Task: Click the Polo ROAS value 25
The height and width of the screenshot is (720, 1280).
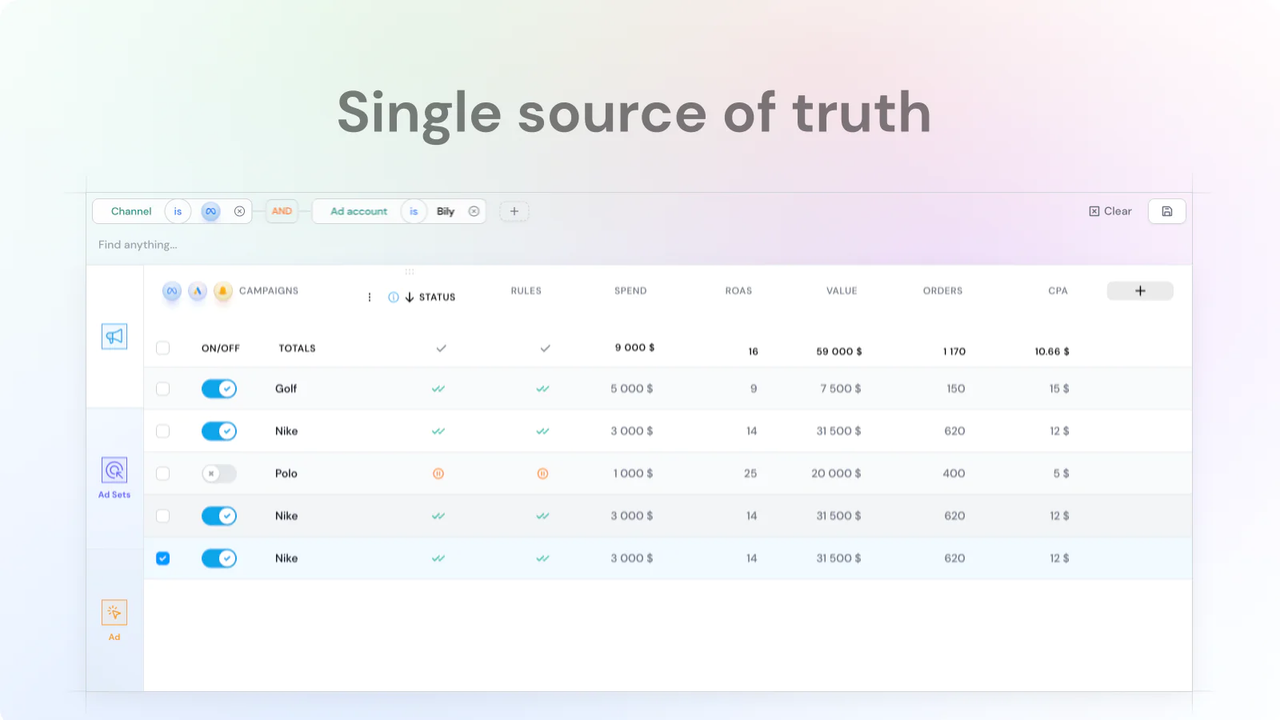Action: (x=750, y=474)
